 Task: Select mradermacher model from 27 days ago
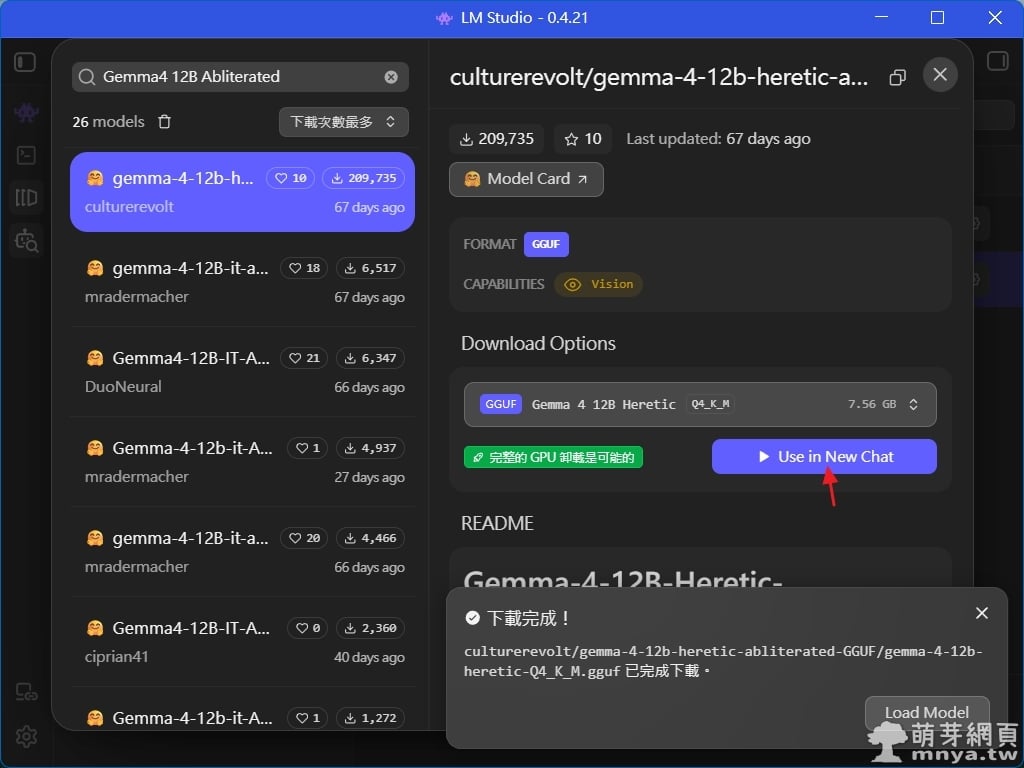[242, 462]
